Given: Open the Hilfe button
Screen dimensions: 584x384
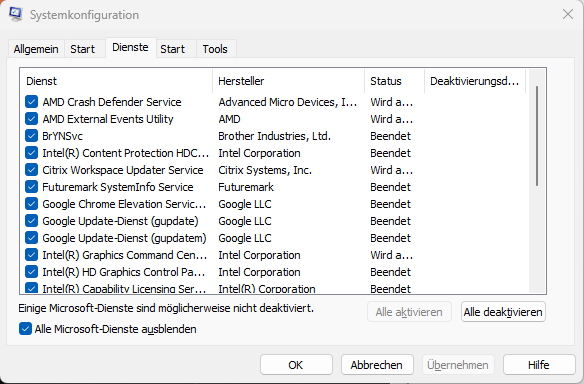Looking at the screenshot, I should click(x=539, y=365).
